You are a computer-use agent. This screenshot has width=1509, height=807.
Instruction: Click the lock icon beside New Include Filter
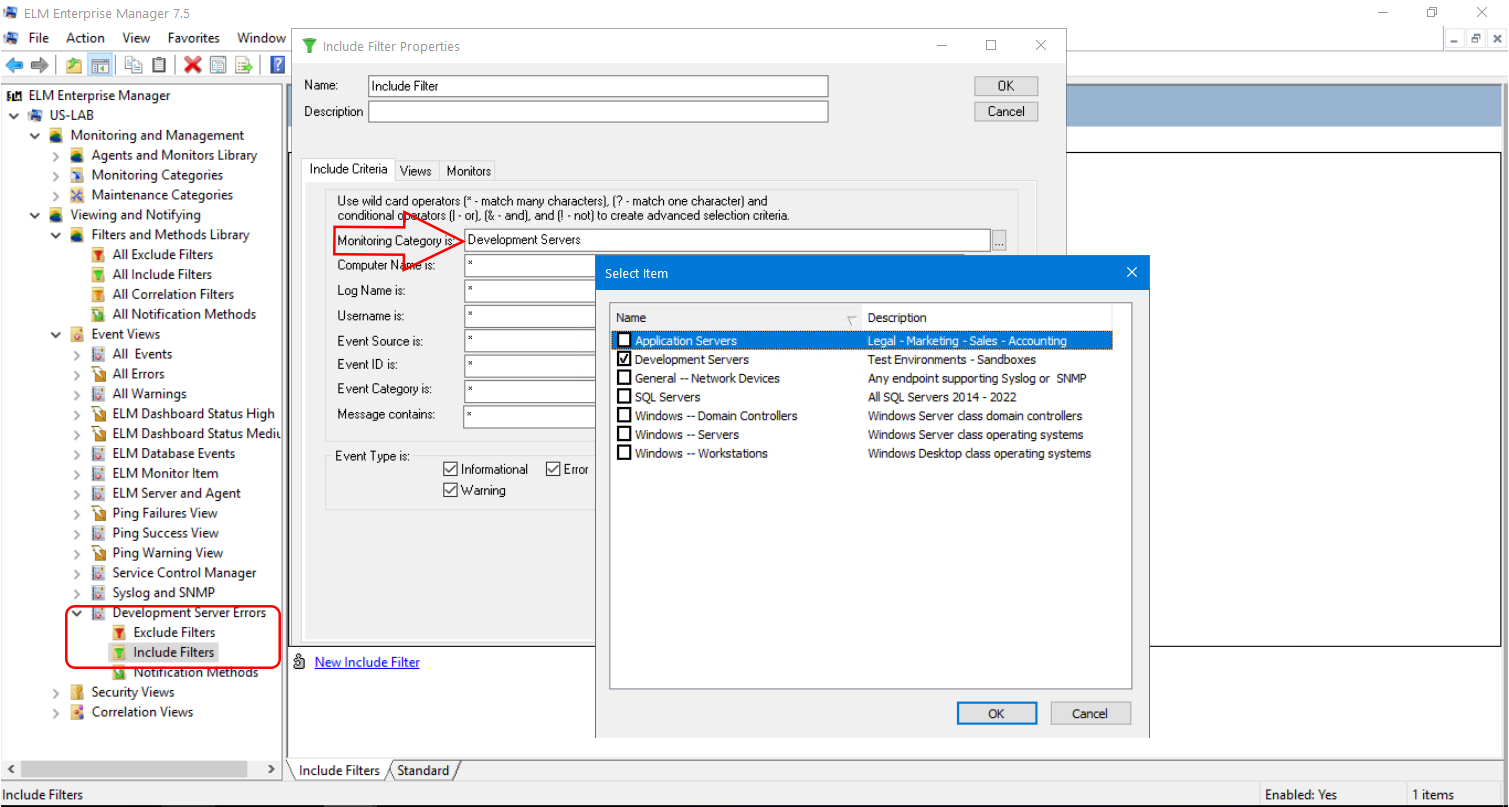pos(299,662)
